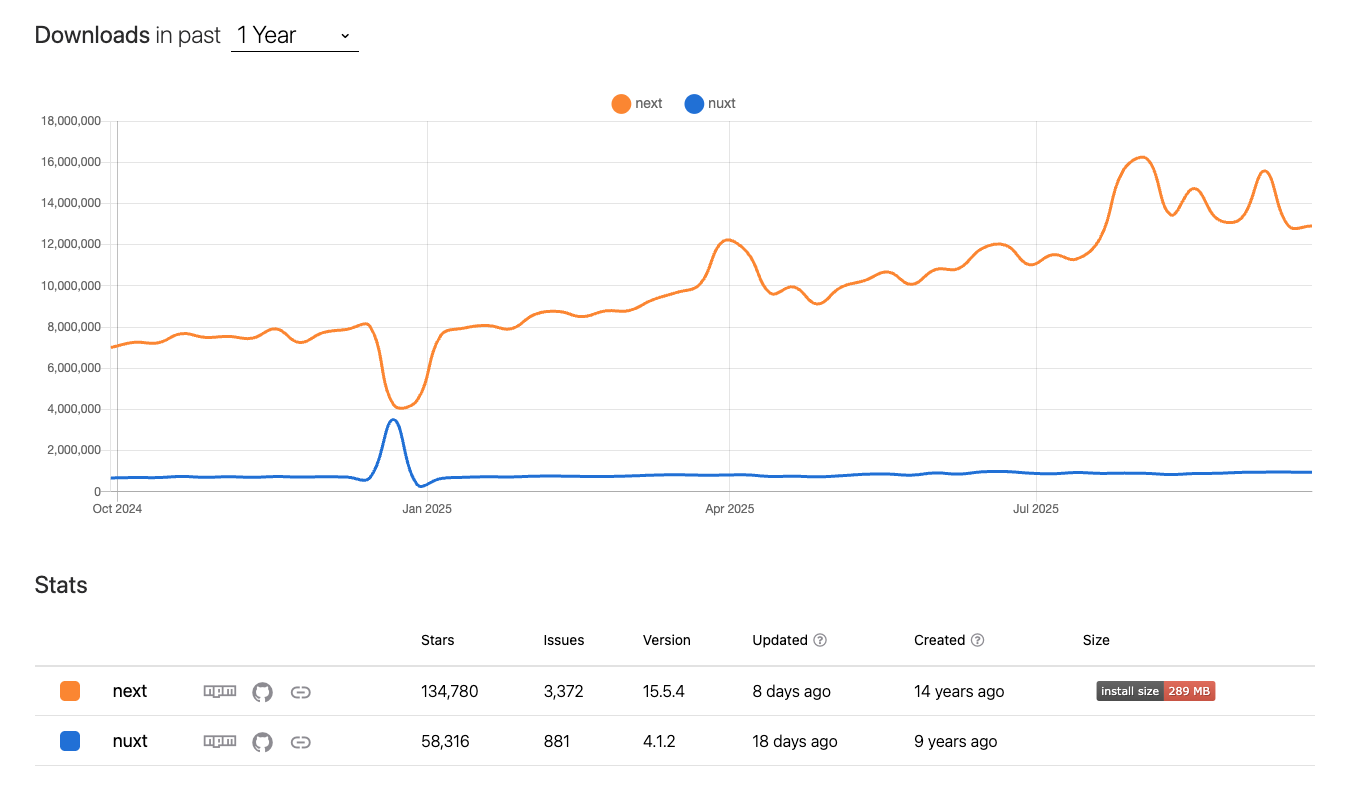This screenshot has height=792, width=1358.
Task: Open homepage link icon for nuxt
Action: tap(300, 741)
